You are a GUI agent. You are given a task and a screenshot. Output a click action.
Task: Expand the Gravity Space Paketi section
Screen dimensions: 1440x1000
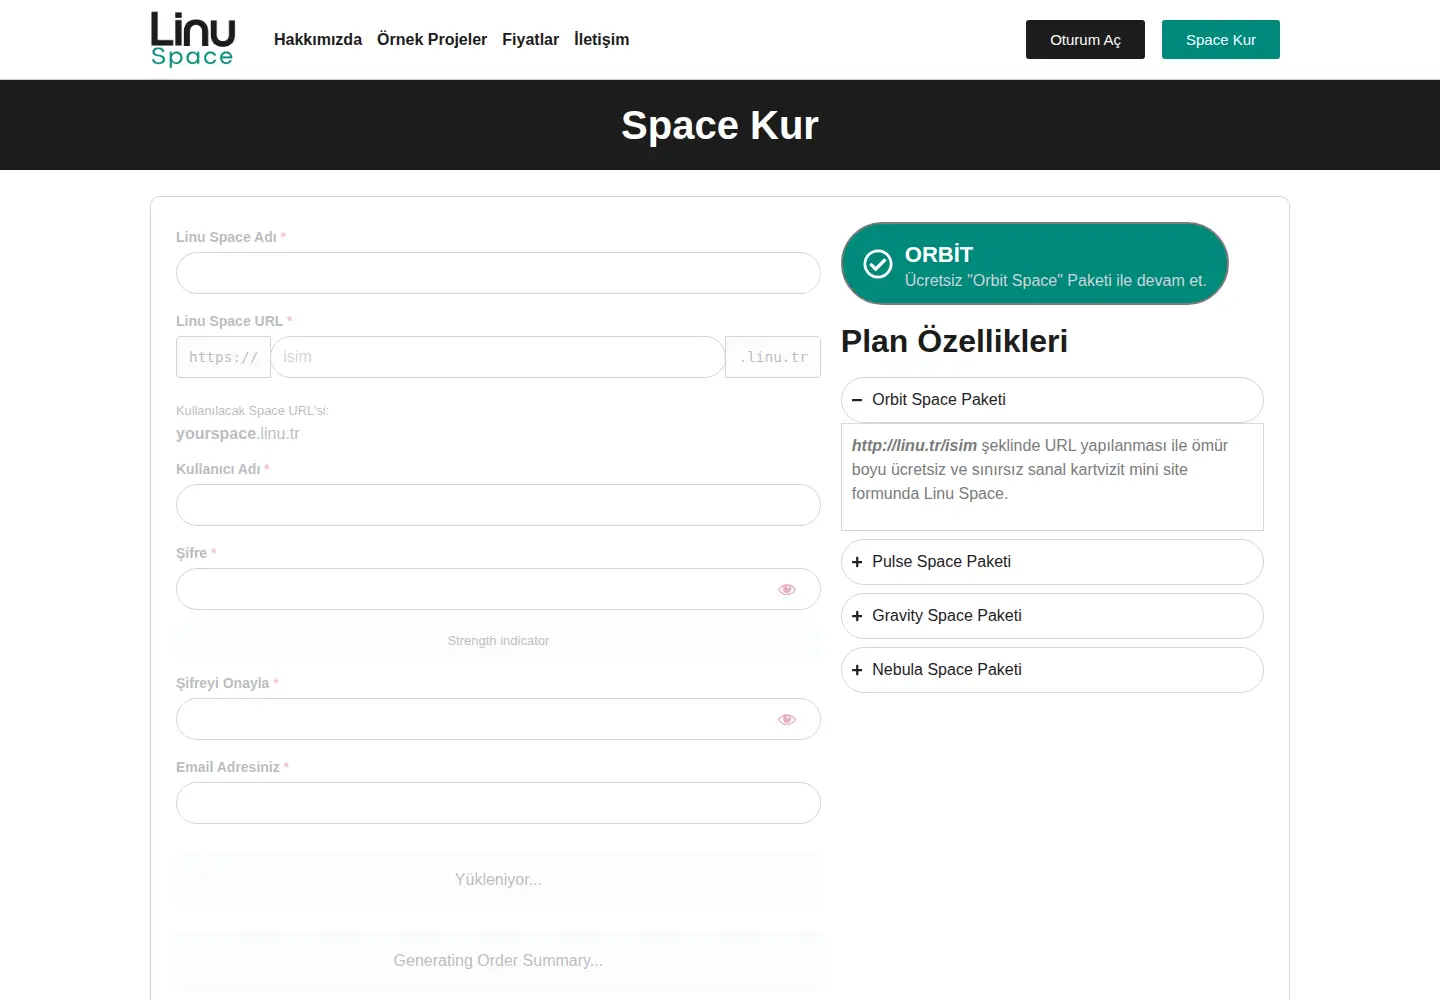[x=1052, y=616]
